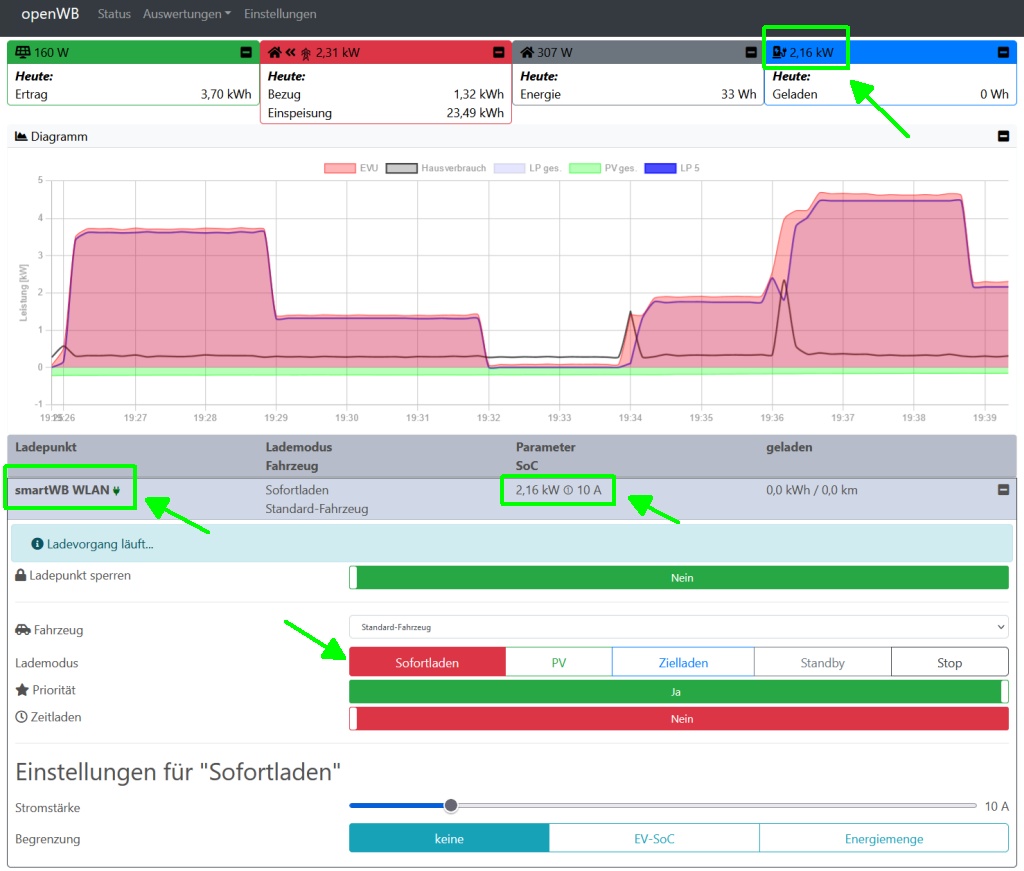Toggle the Ladepunkt sperren switch
The width and height of the screenshot is (1024, 871).
[678, 578]
